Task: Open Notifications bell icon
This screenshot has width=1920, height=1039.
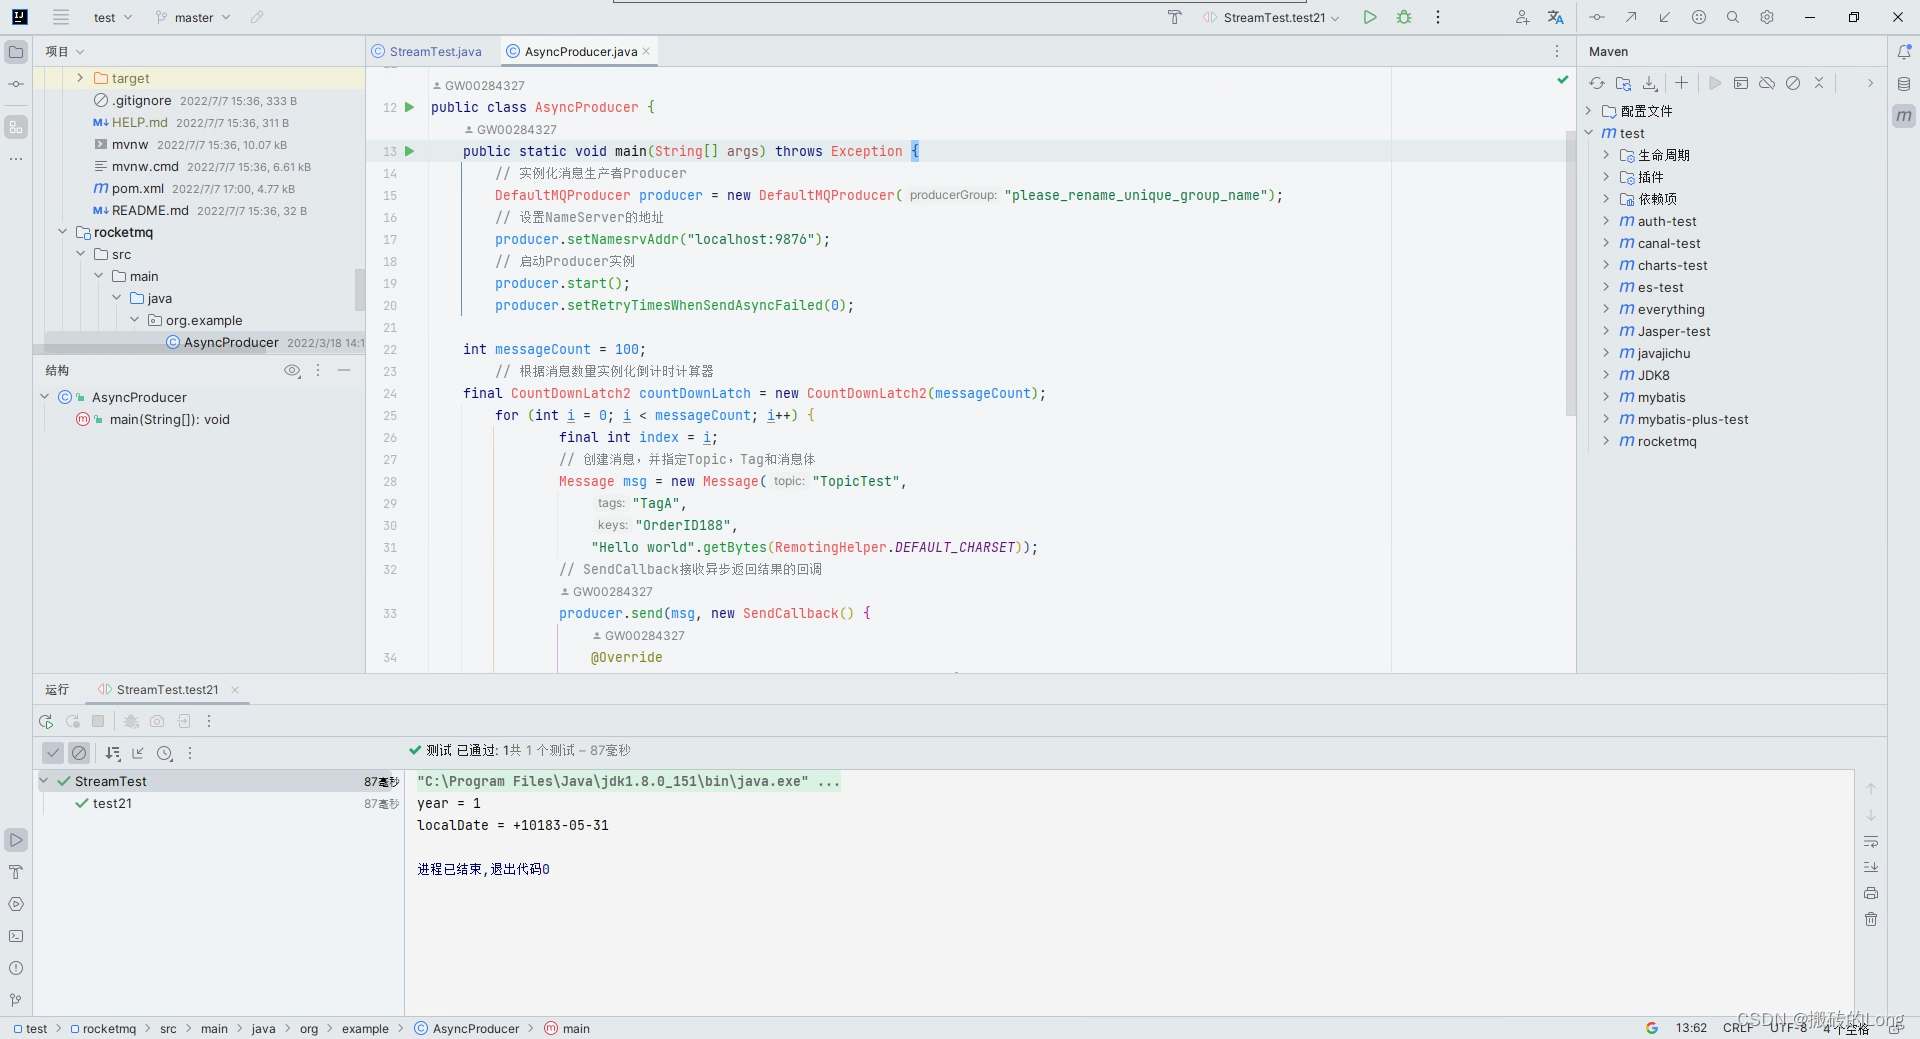Action: tap(1904, 52)
